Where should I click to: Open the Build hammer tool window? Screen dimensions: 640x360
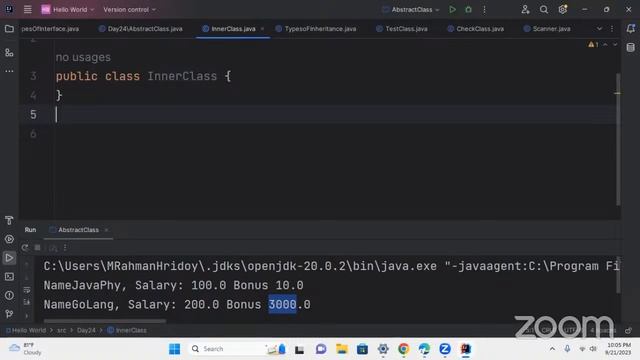click(9, 220)
